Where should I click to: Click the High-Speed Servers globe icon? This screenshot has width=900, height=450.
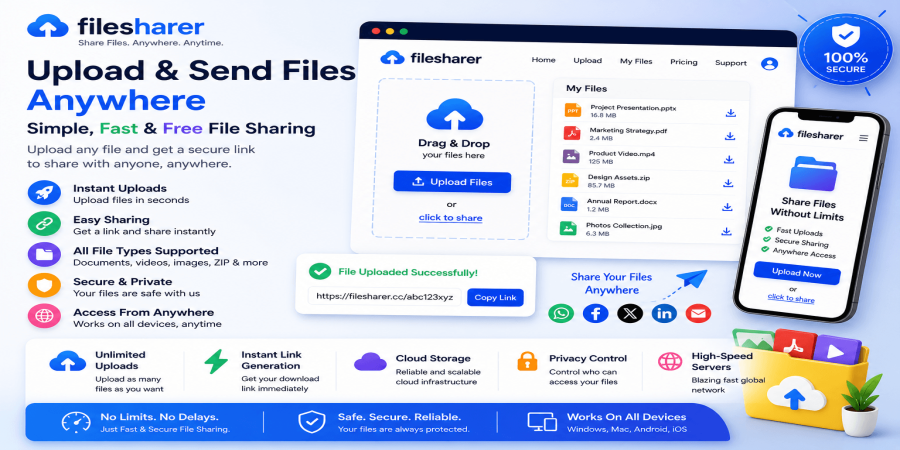click(670, 361)
